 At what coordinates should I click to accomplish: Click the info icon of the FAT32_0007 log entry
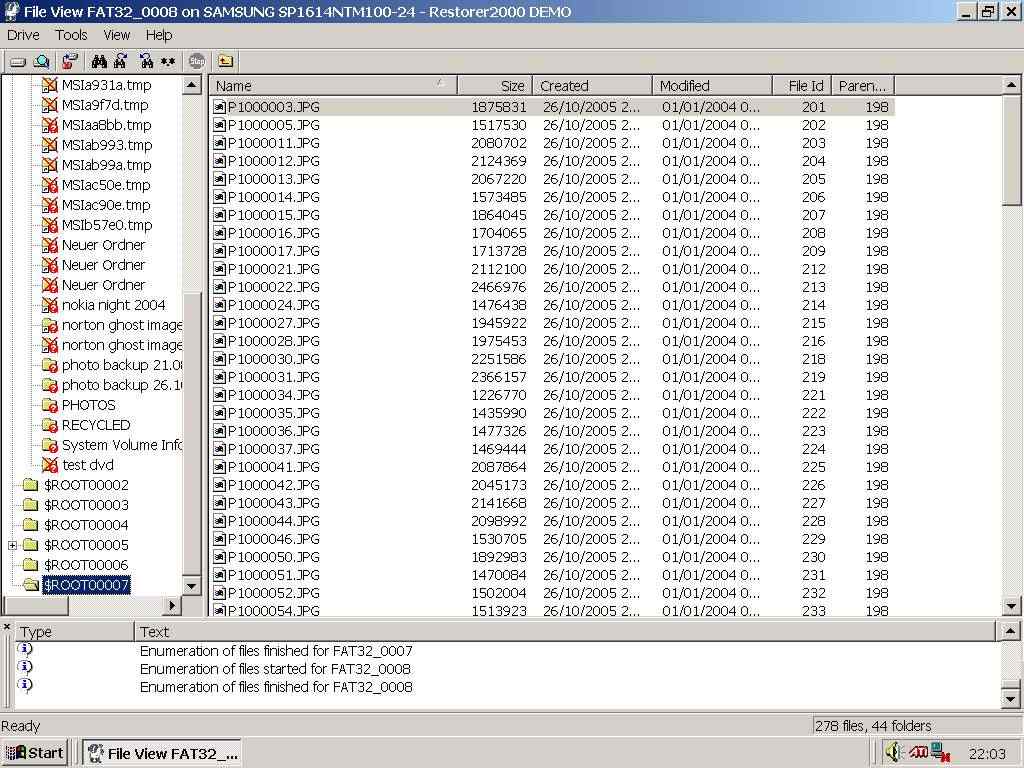click(x=25, y=649)
